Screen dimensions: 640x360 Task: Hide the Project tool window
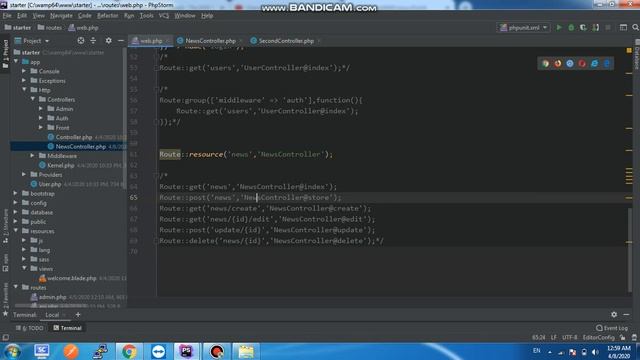(x=120, y=40)
